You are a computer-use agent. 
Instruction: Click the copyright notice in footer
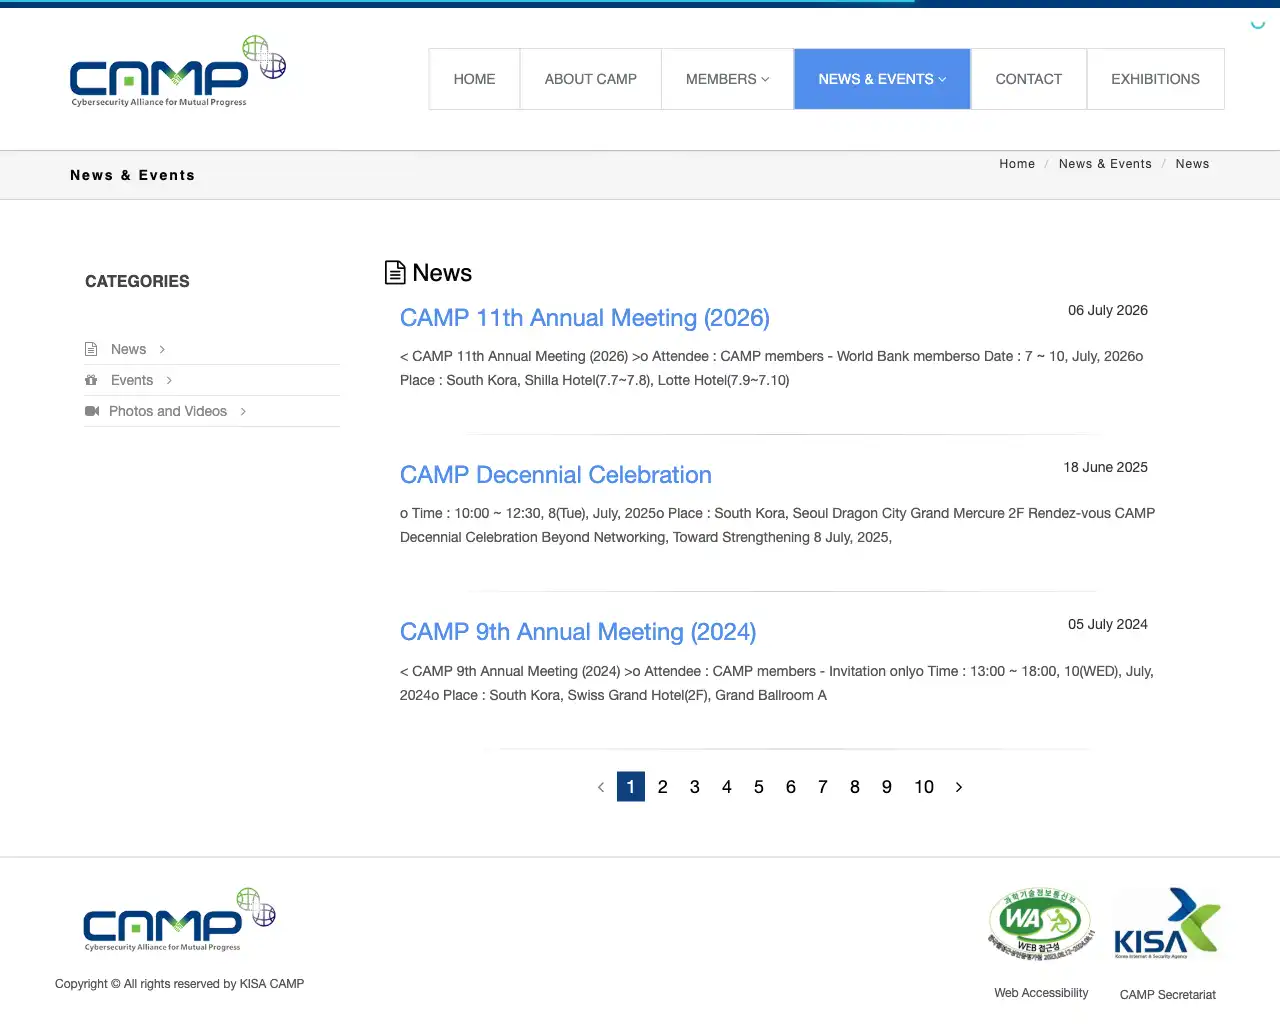tap(180, 984)
